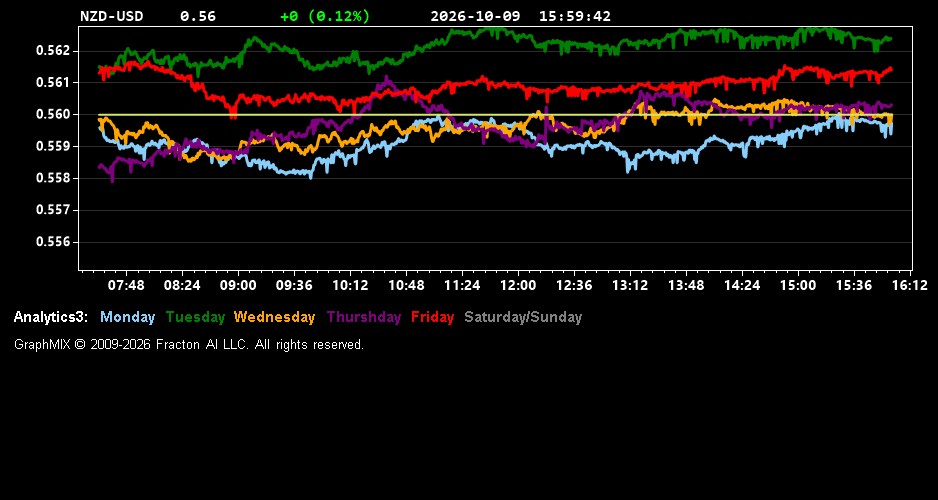Select Tuesday in the legend
This screenshot has width=938, height=500.
click(x=195, y=318)
